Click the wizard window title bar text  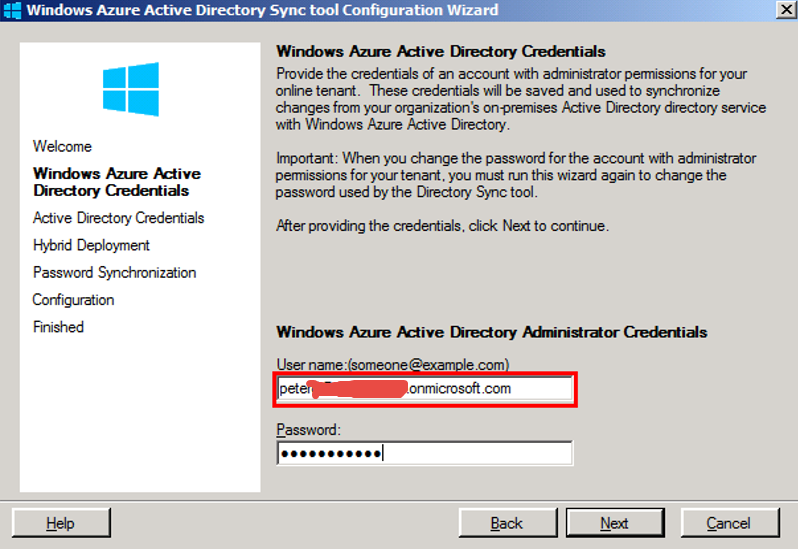(x=263, y=10)
